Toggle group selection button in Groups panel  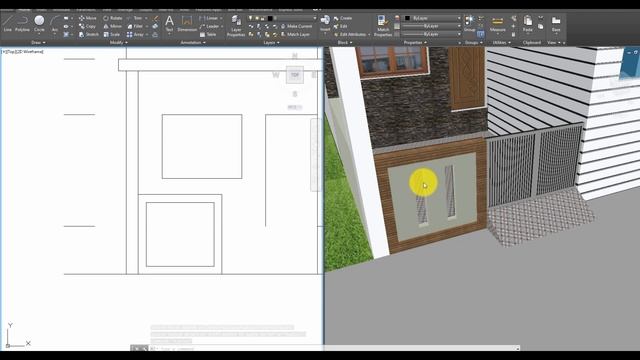(x=481, y=34)
